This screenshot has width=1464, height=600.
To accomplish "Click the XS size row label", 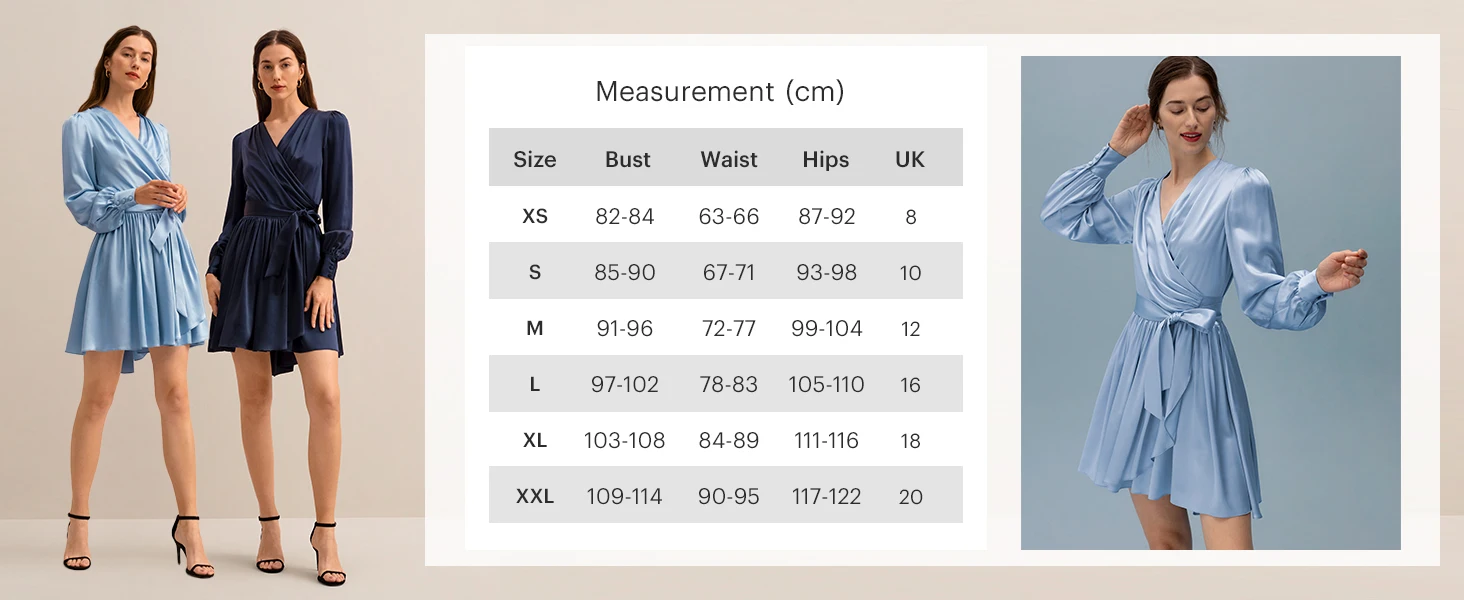I will (x=535, y=216).
